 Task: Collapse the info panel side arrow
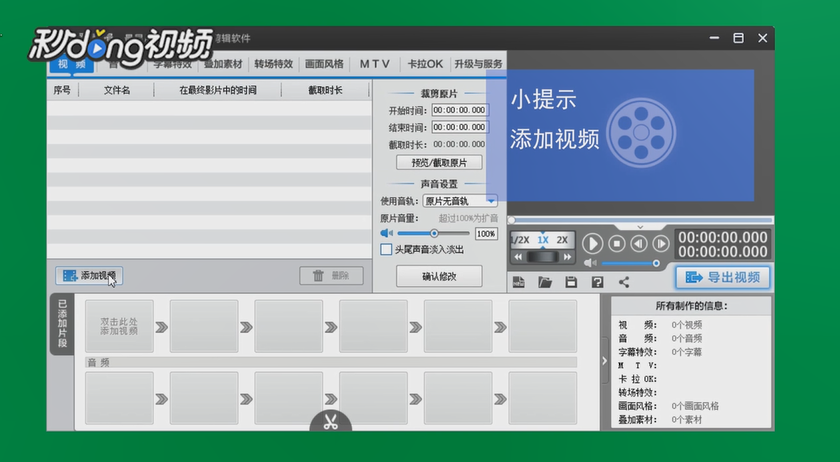click(x=605, y=361)
